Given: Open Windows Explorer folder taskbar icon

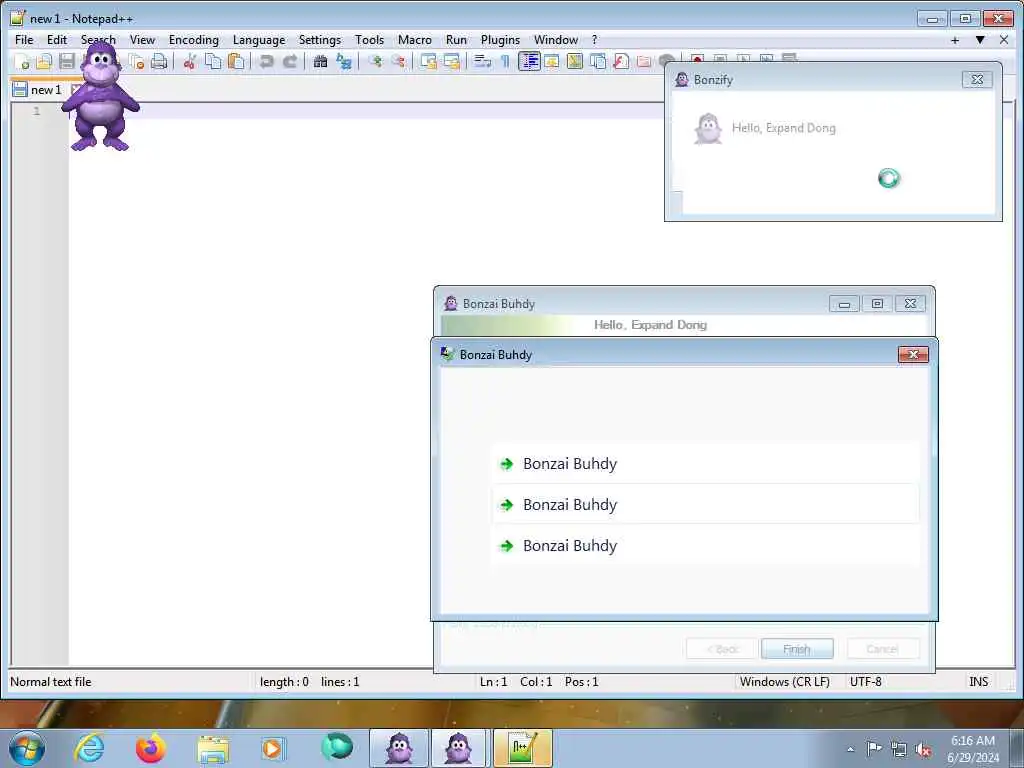Looking at the screenshot, I should point(213,748).
